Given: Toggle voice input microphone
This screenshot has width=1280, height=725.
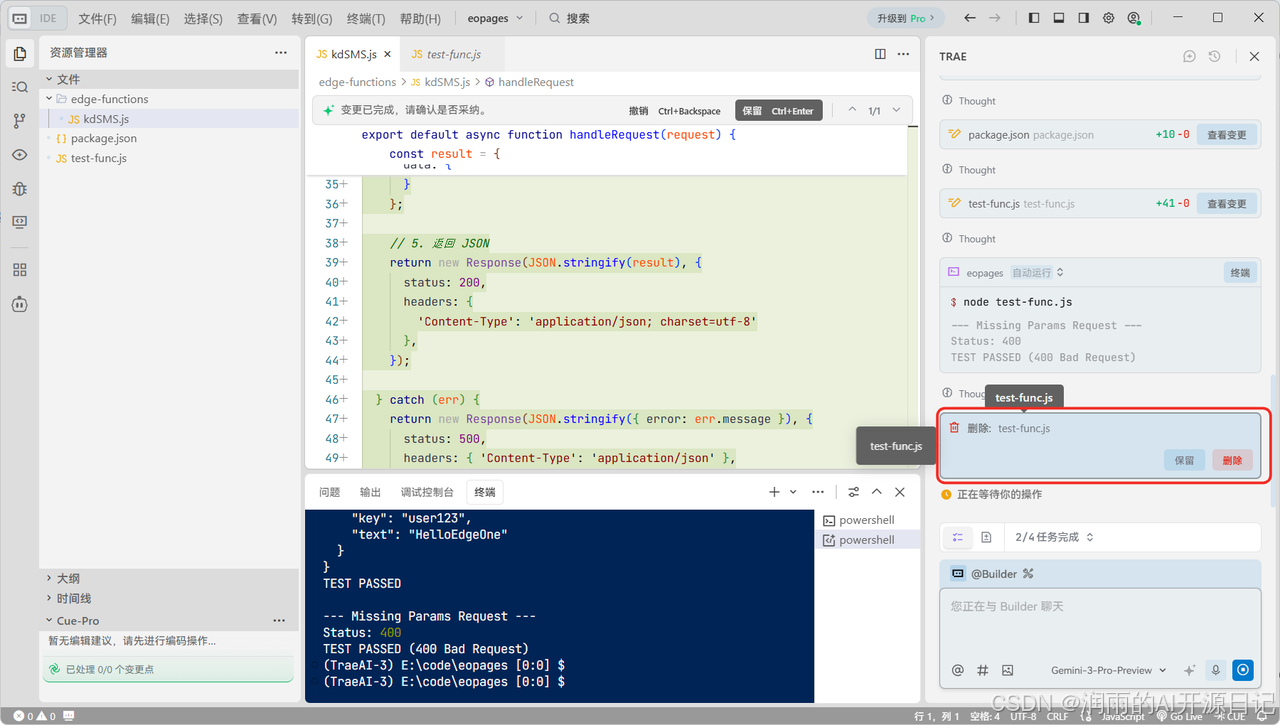Looking at the screenshot, I should [1216, 670].
